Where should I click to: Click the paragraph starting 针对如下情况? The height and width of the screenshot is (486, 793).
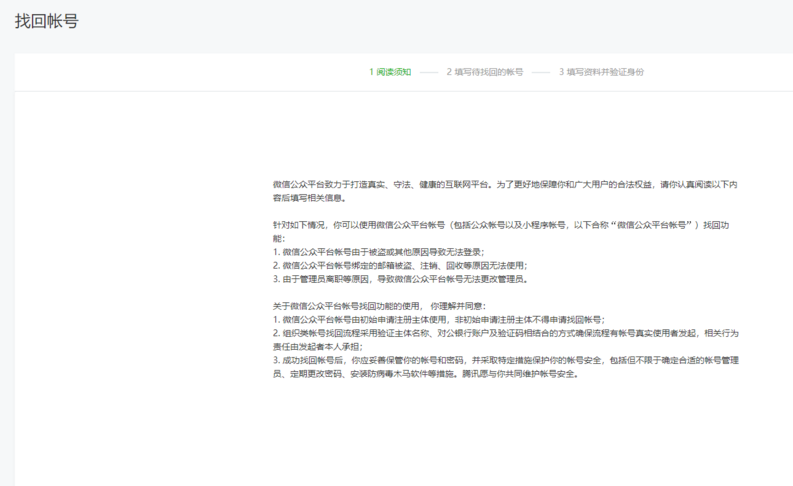(501, 232)
